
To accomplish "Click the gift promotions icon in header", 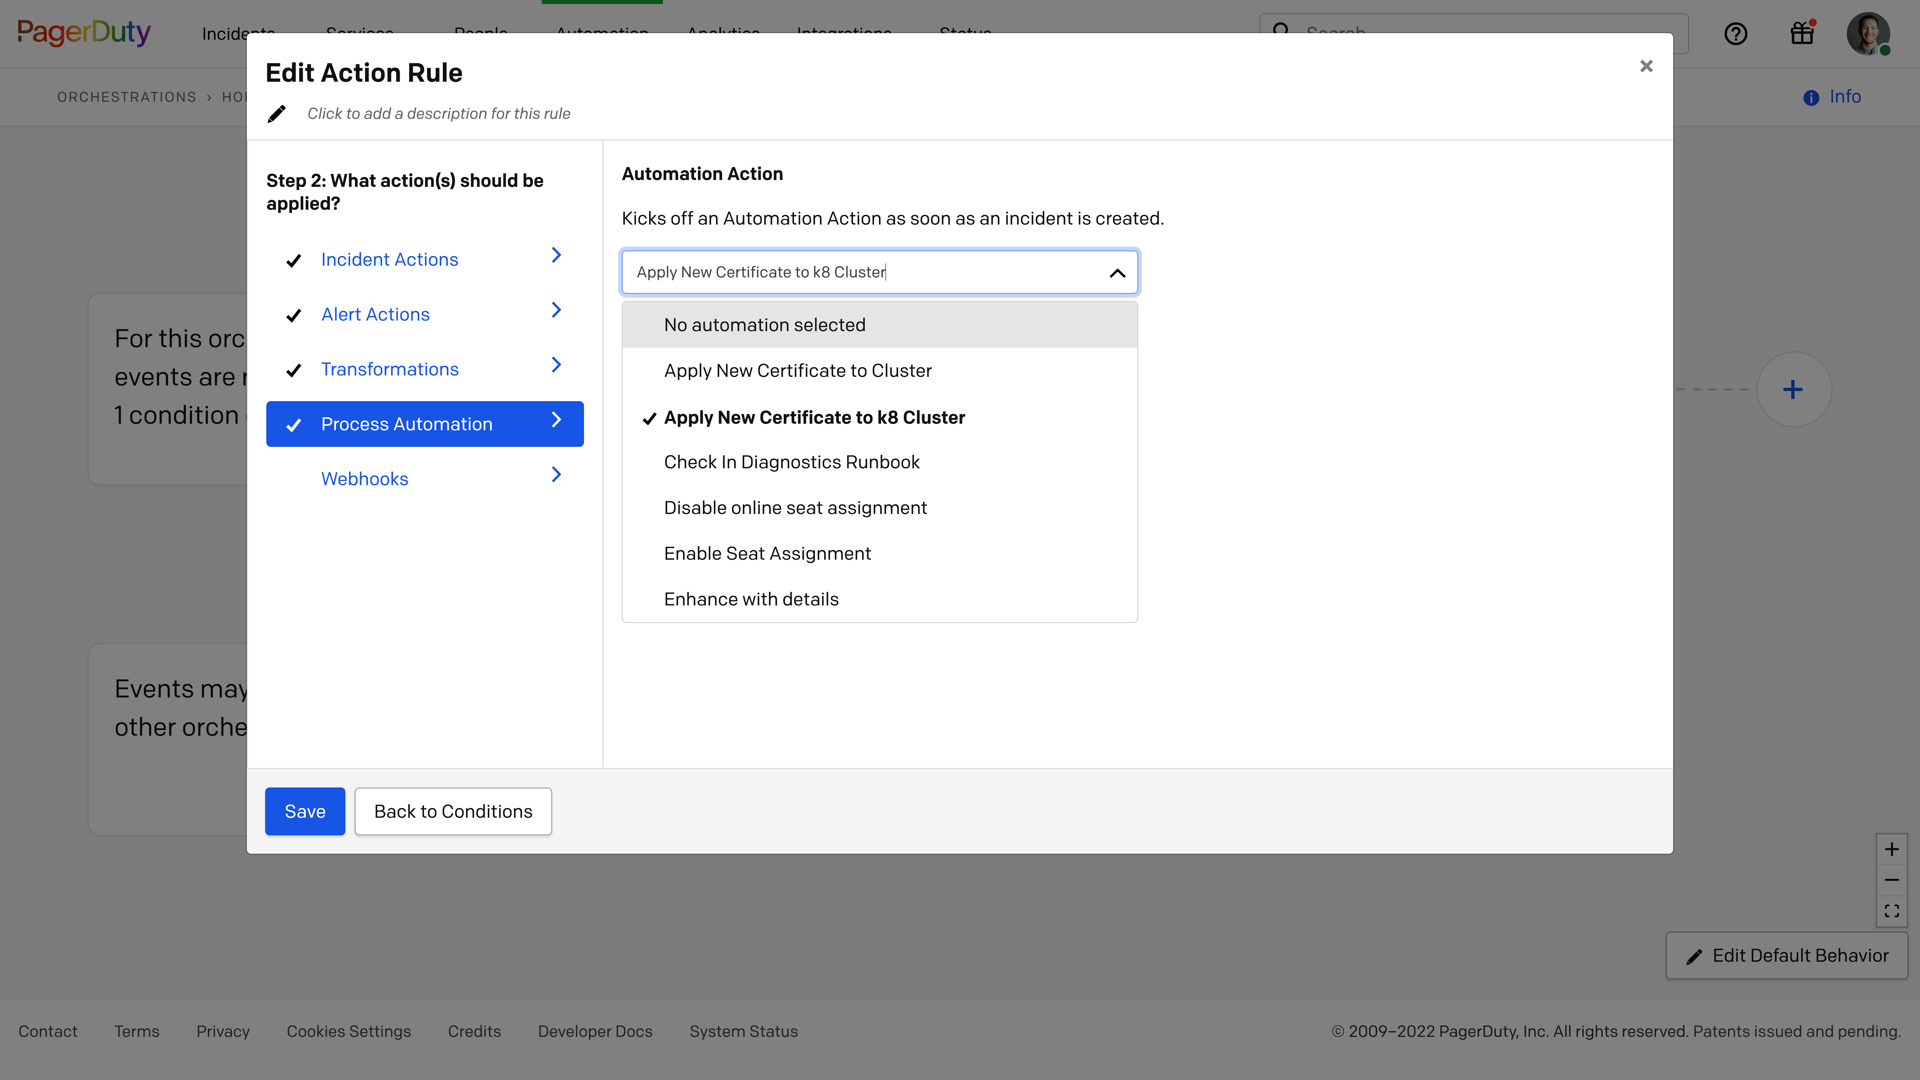I will pyautogui.click(x=1802, y=33).
